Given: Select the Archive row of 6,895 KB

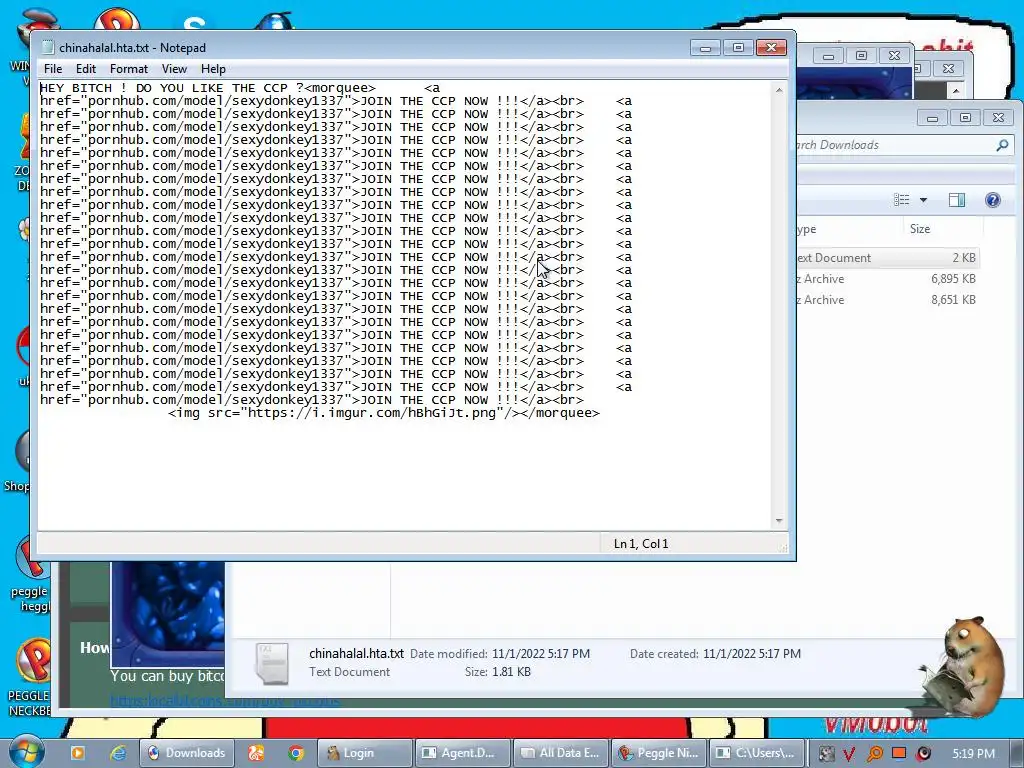Looking at the screenshot, I should 887,279.
